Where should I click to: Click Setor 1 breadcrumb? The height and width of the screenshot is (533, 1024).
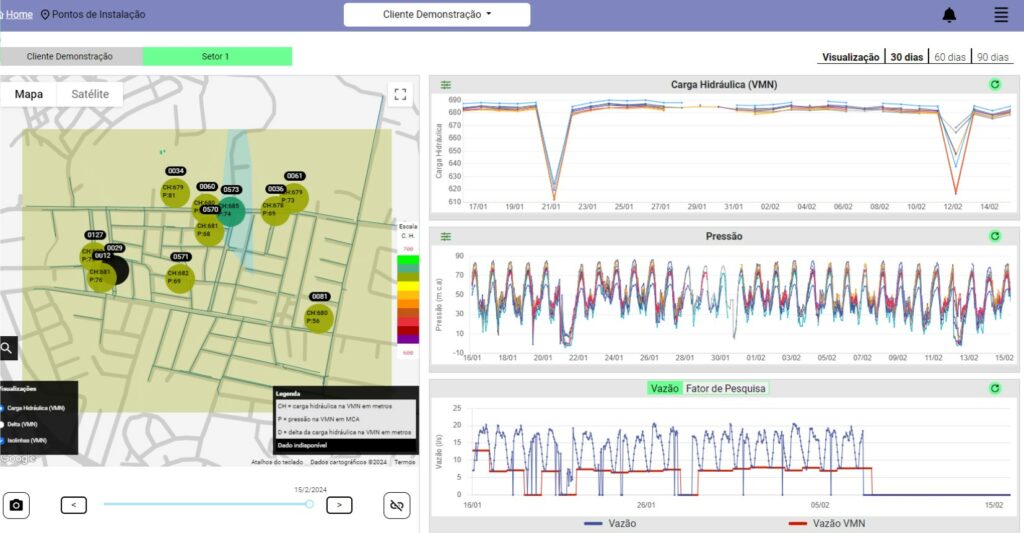coord(217,56)
